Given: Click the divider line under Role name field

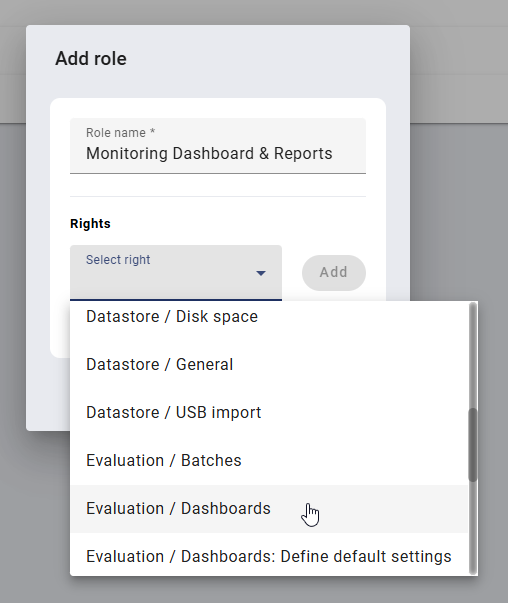Looking at the screenshot, I should click(x=218, y=197).
